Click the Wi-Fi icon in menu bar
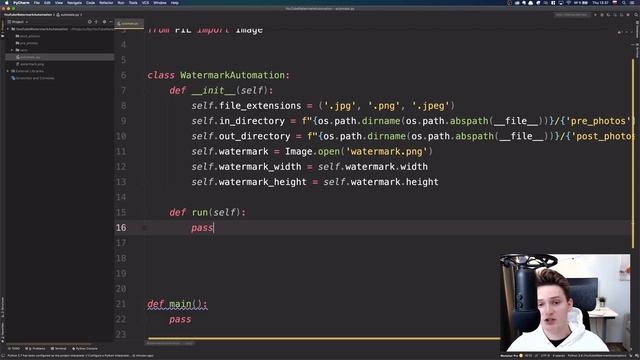This screenshot has height=360, width=640. [x=568, y=3]
